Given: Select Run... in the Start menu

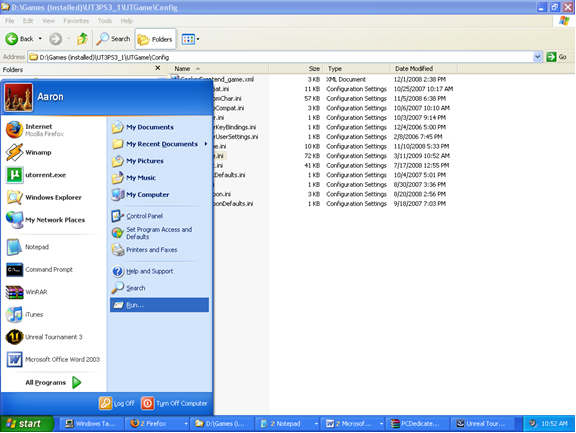Looking at the screenshot, I should [x=159, y=305].
